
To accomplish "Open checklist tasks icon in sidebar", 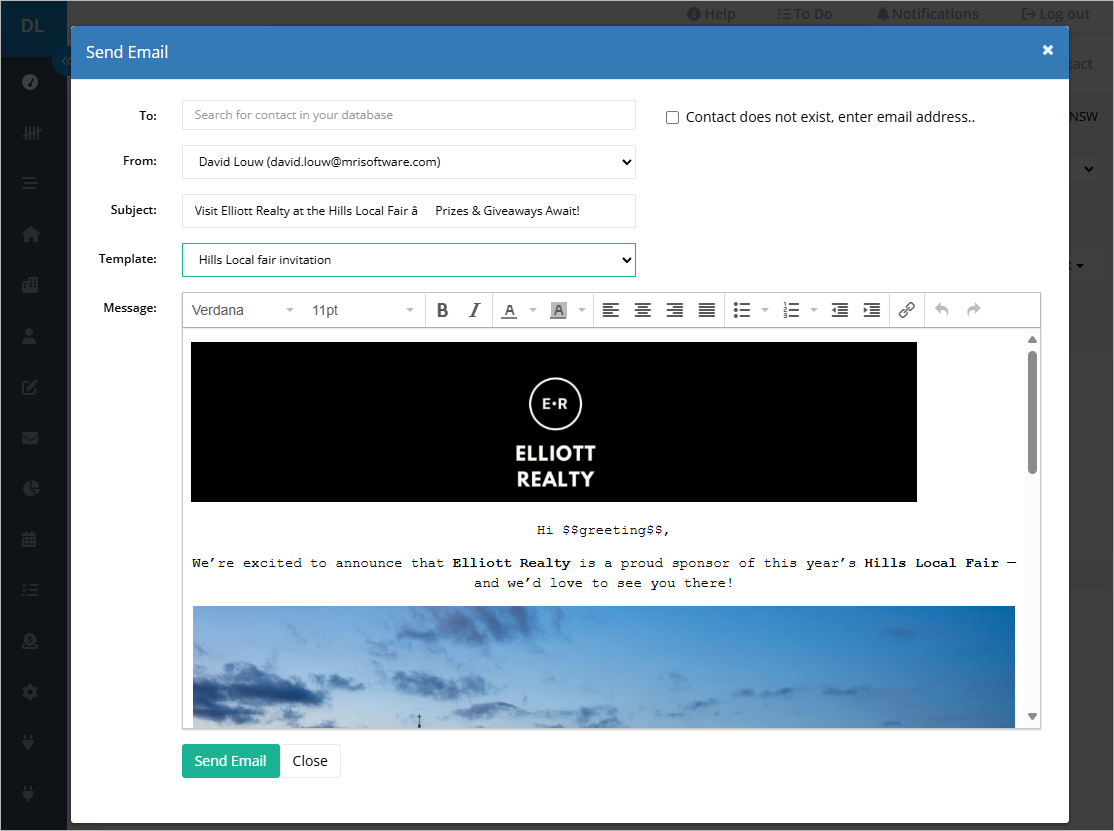I will click(30, 590).
